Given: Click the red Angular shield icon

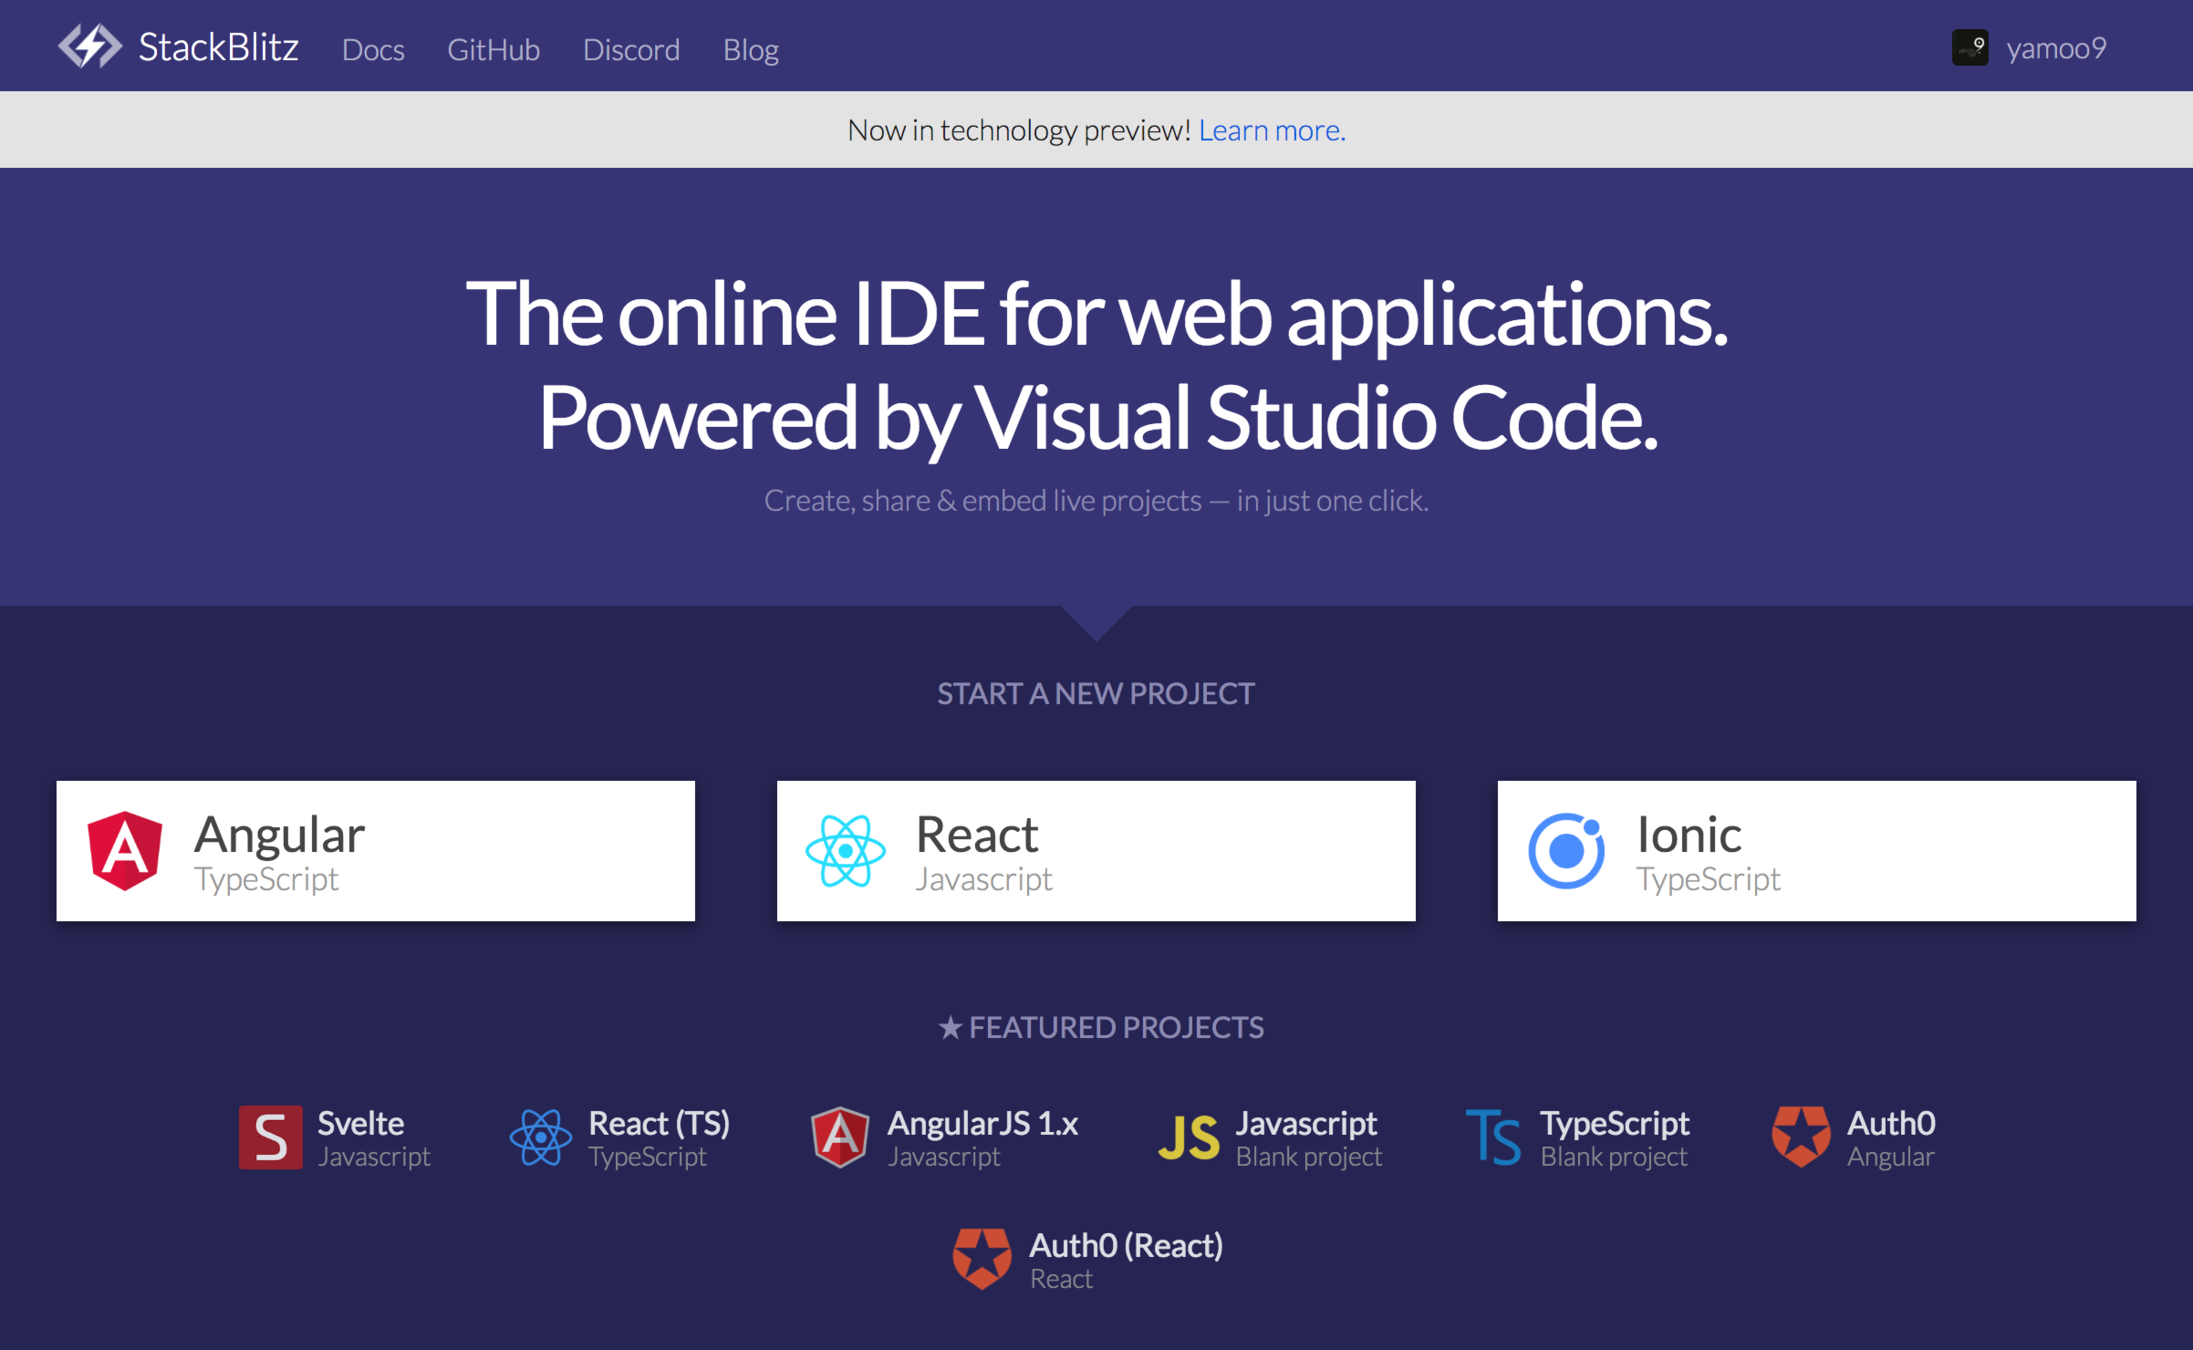Looking at the screenshot, I should [x=125, y=850].
